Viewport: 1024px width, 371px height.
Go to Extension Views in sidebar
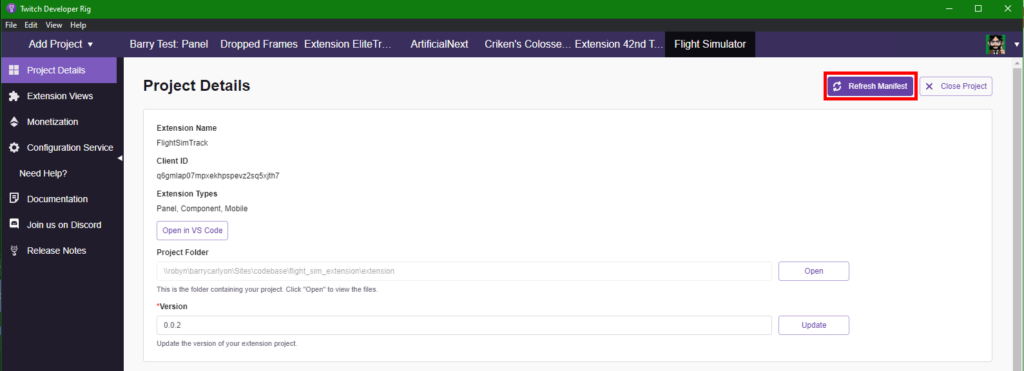[59, 96]
